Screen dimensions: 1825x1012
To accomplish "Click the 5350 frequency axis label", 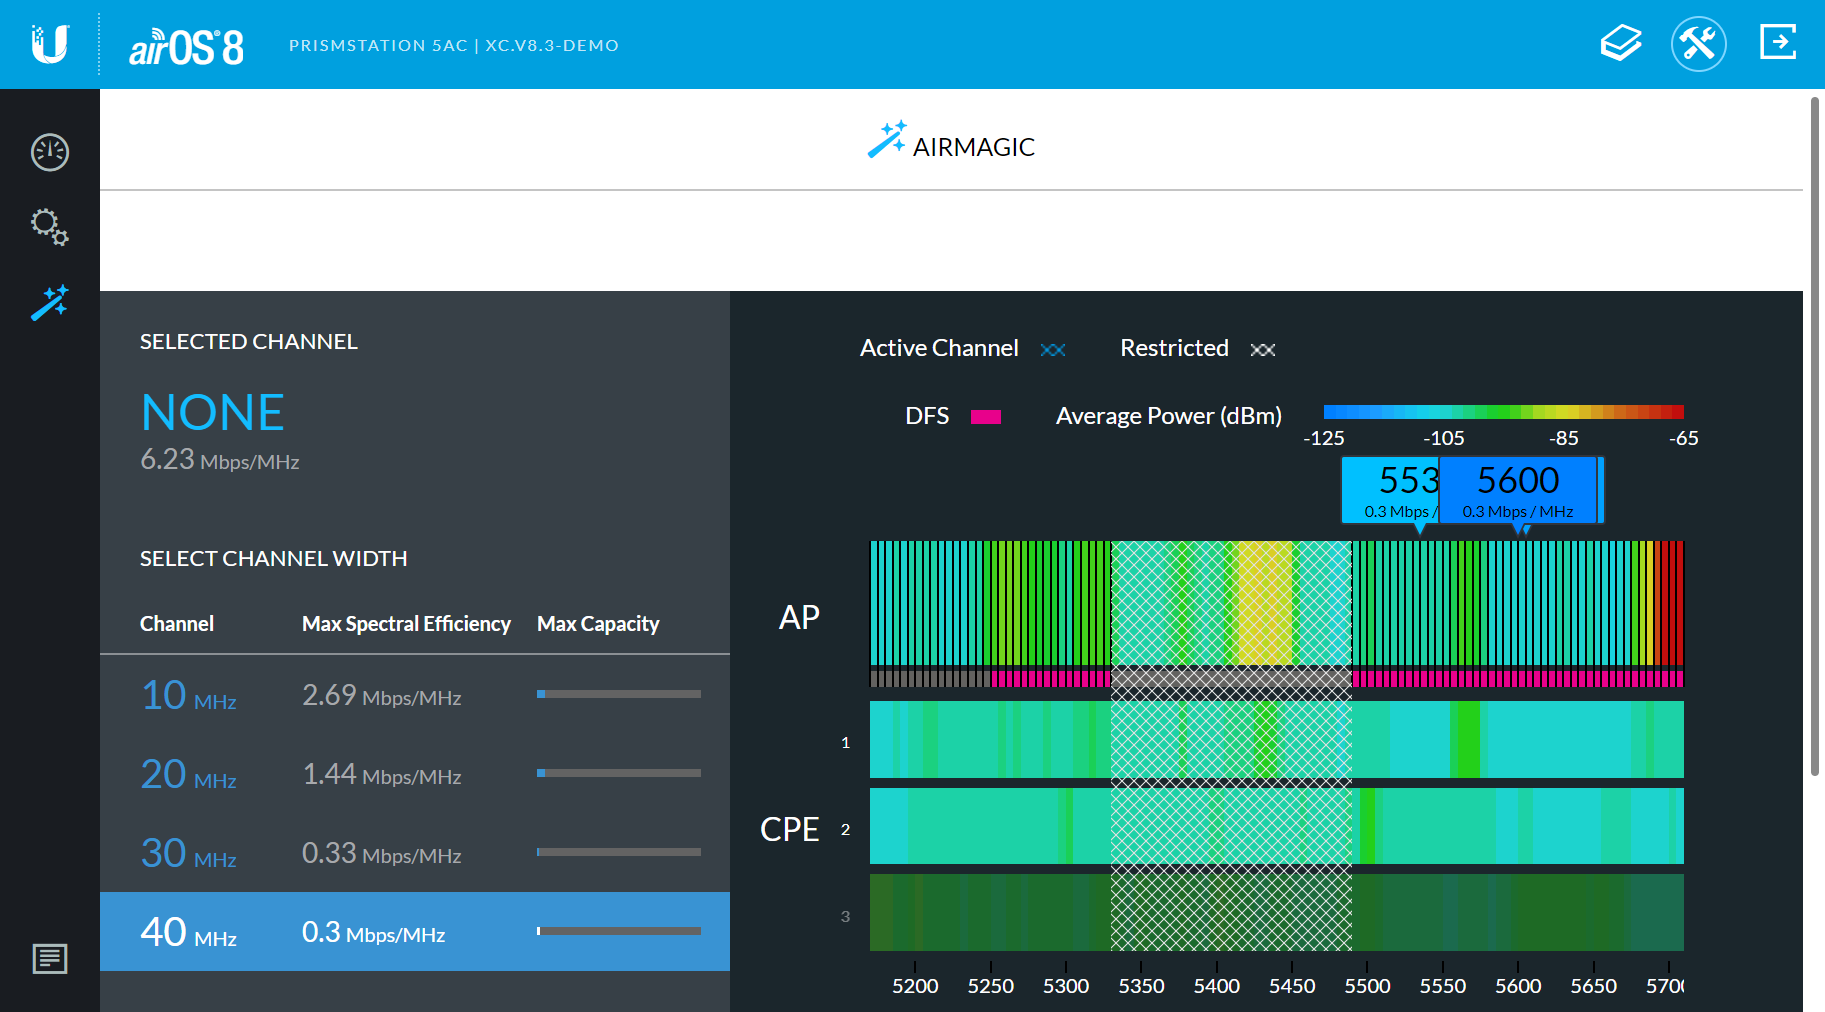I will click(1141, 986).
